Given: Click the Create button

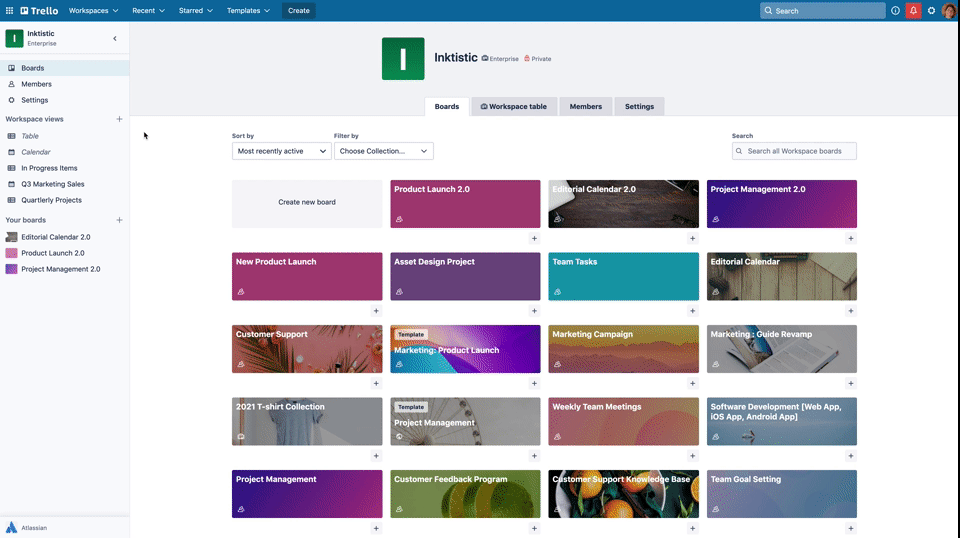Looking at the screenshot, I should coord(299,10).
